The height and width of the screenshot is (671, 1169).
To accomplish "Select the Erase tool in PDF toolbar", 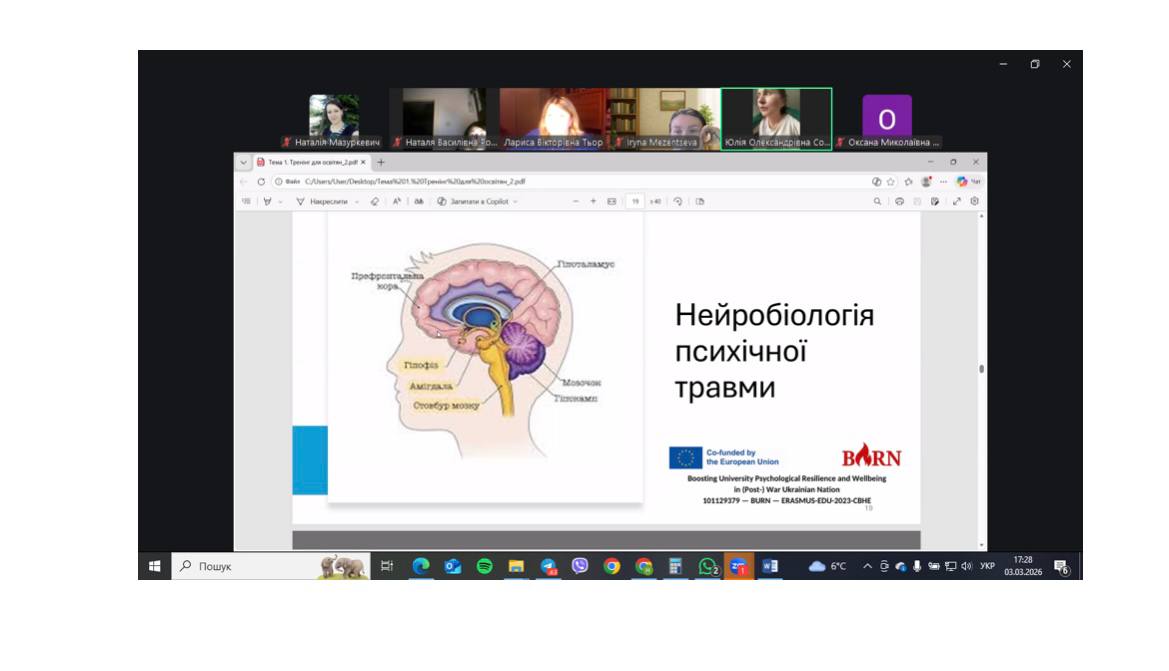I will (375, 201).
